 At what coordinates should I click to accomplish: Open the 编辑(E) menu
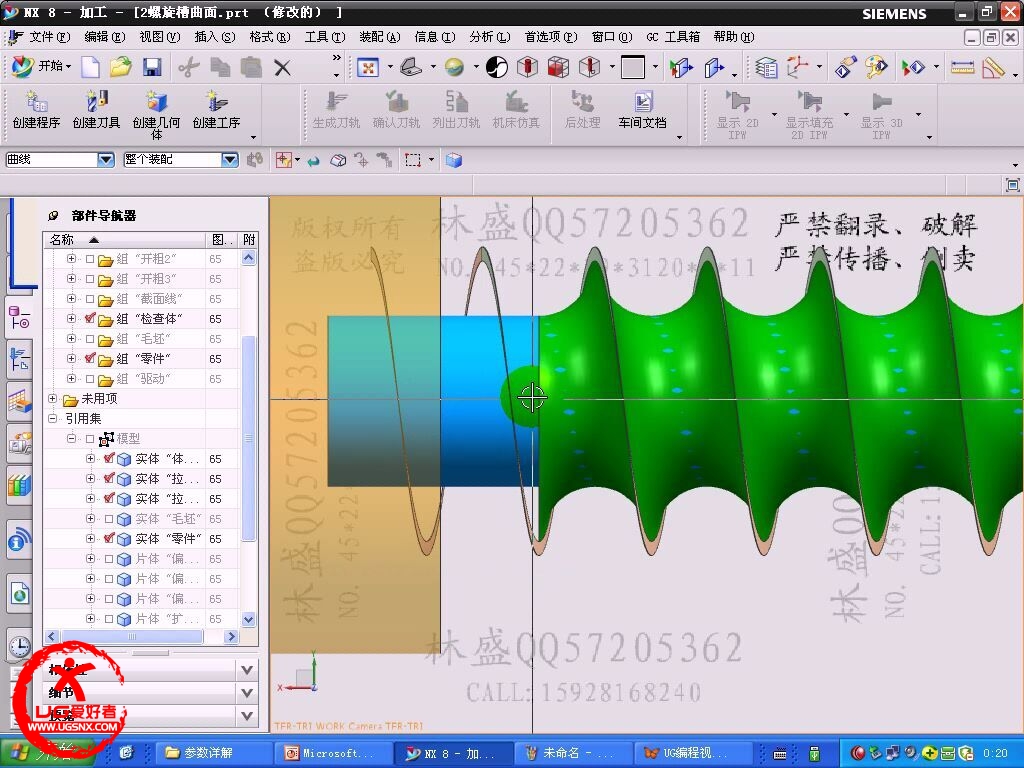(x=104, y=37)
